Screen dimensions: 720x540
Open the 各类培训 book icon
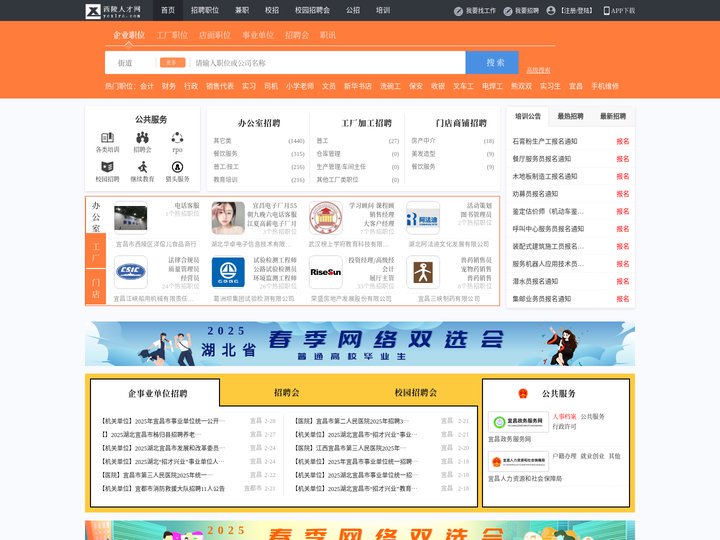point(107,137)
